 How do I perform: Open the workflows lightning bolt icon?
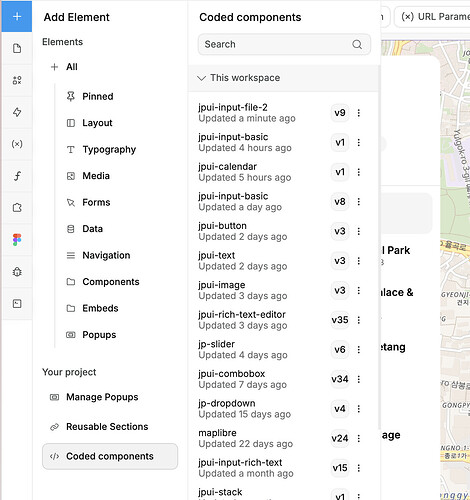[17, 112]
